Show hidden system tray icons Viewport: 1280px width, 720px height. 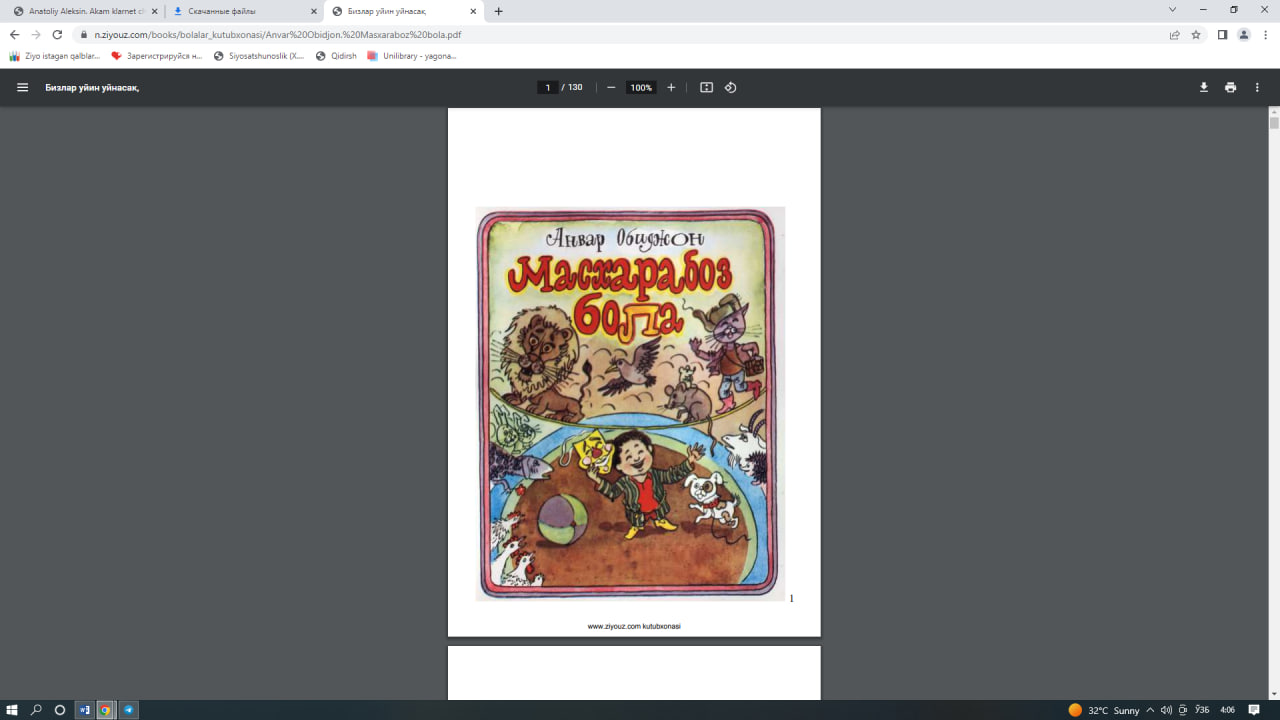(x=1150, y=710)
